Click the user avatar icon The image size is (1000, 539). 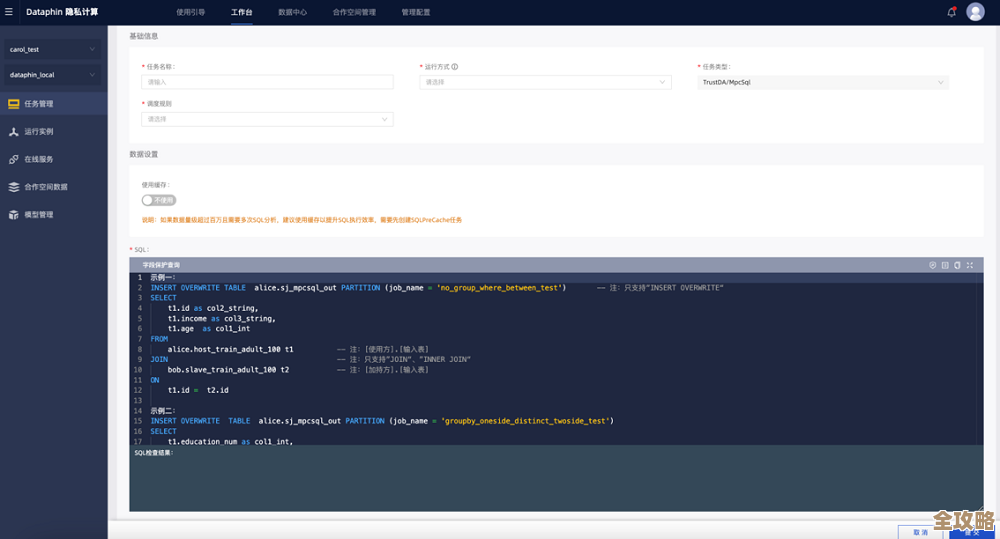975,12
